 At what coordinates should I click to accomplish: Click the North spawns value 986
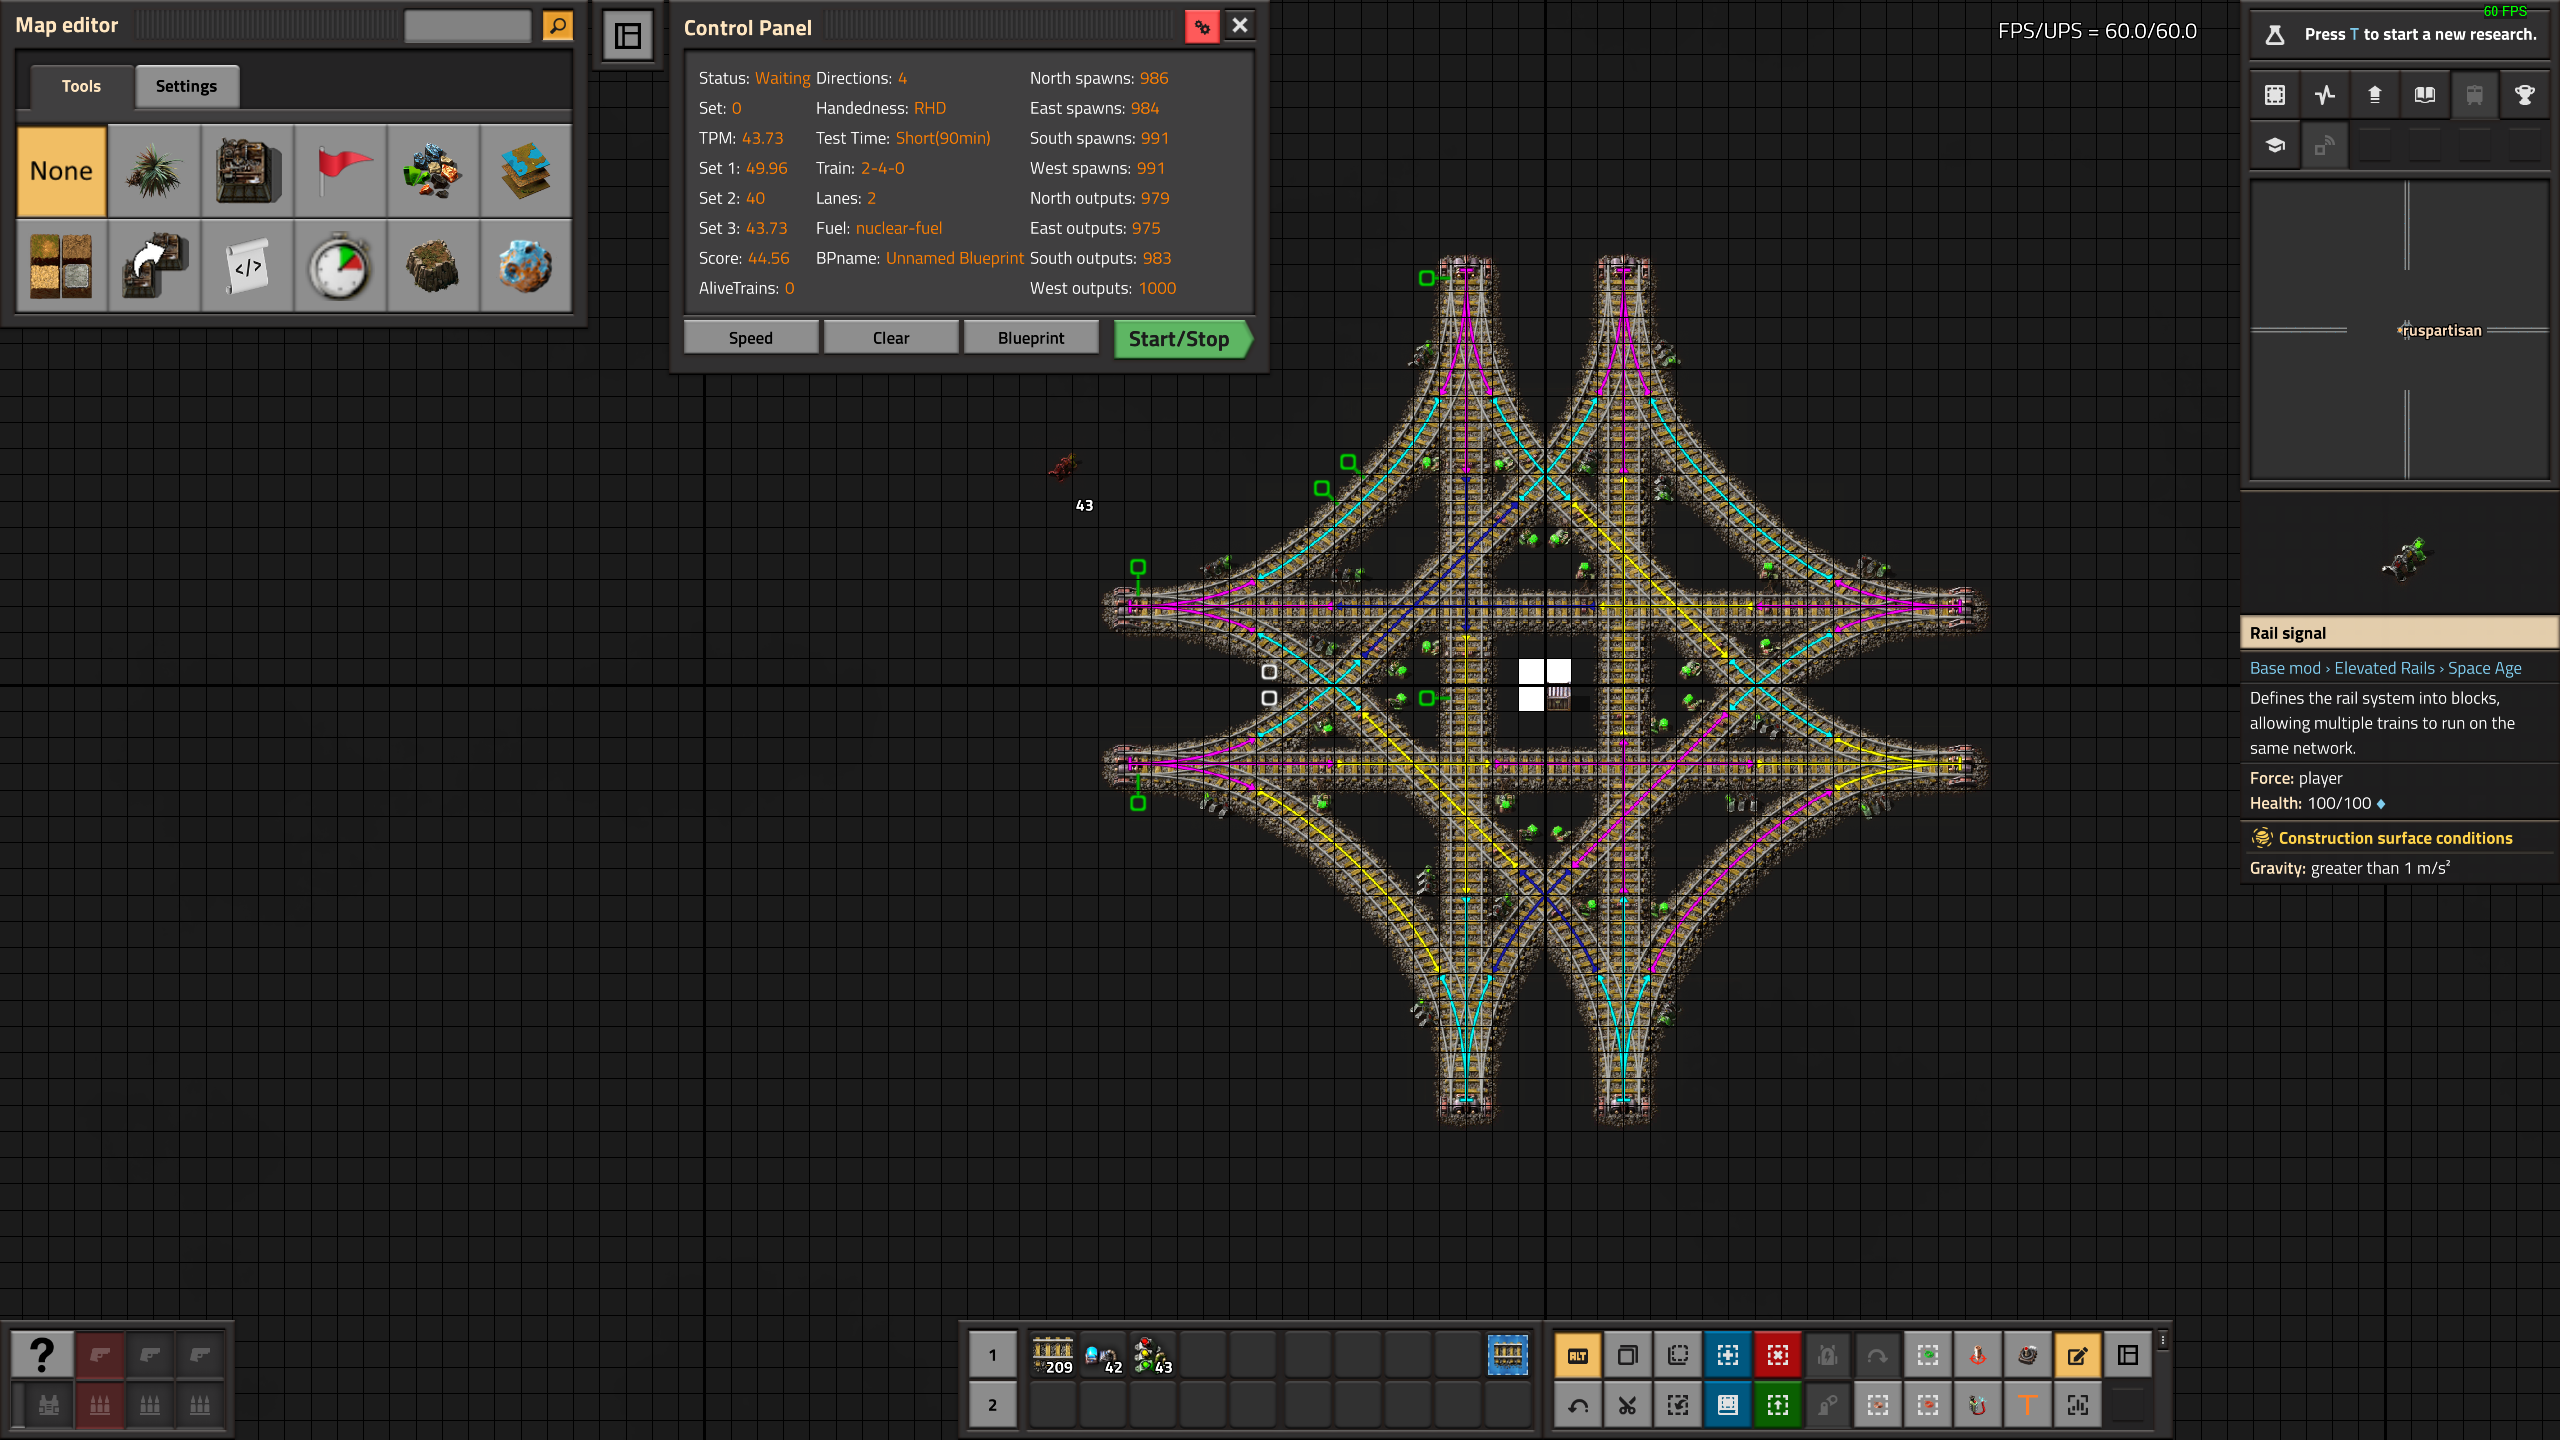(1154, 78)
